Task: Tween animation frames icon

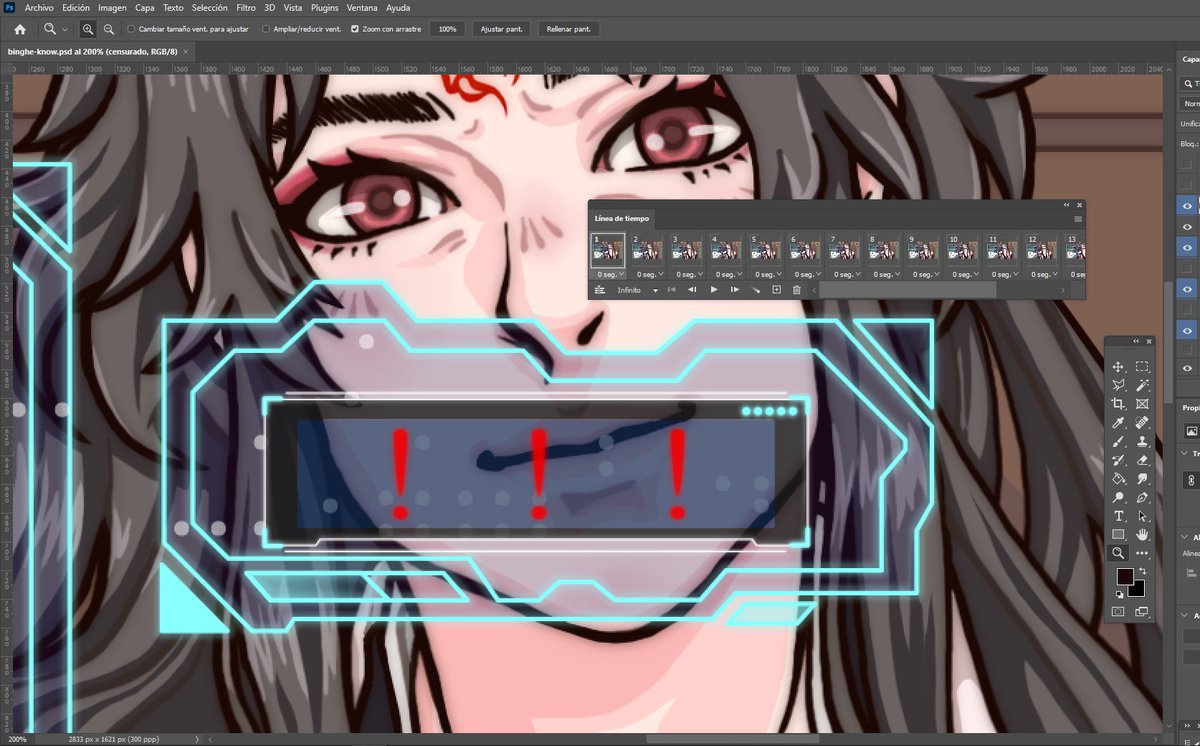Action: (756, 290)
